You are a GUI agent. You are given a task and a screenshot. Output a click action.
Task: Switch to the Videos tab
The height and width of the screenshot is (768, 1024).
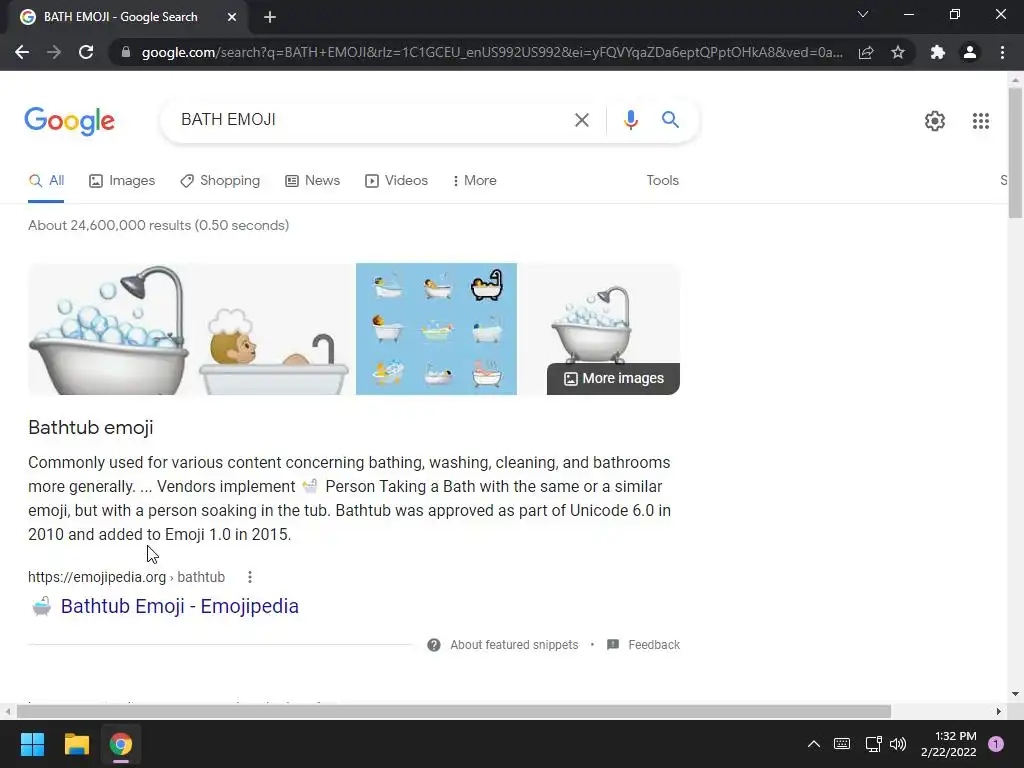click(396, 181)
